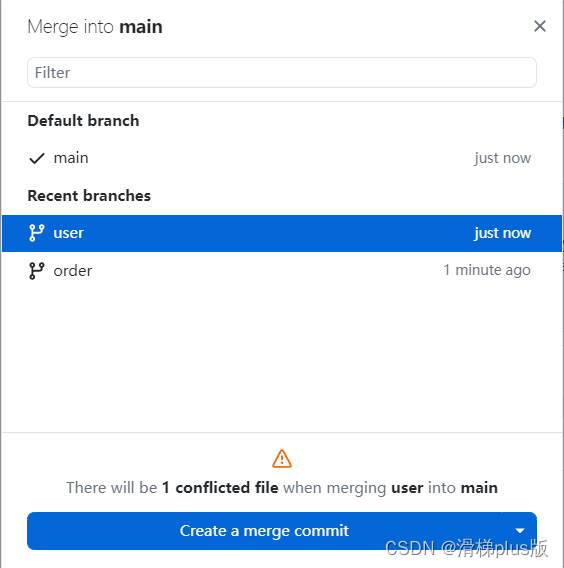Click the 'just now' timestamp on user
The image size is (564, 568).
(x=503, y=233)
